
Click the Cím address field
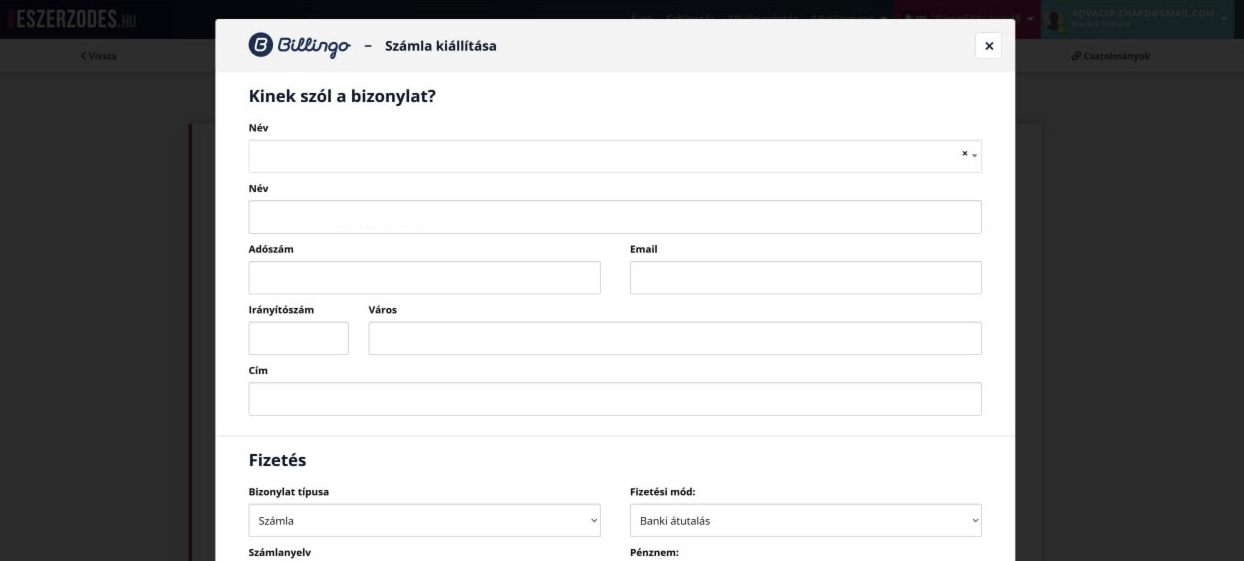(614, 399)
